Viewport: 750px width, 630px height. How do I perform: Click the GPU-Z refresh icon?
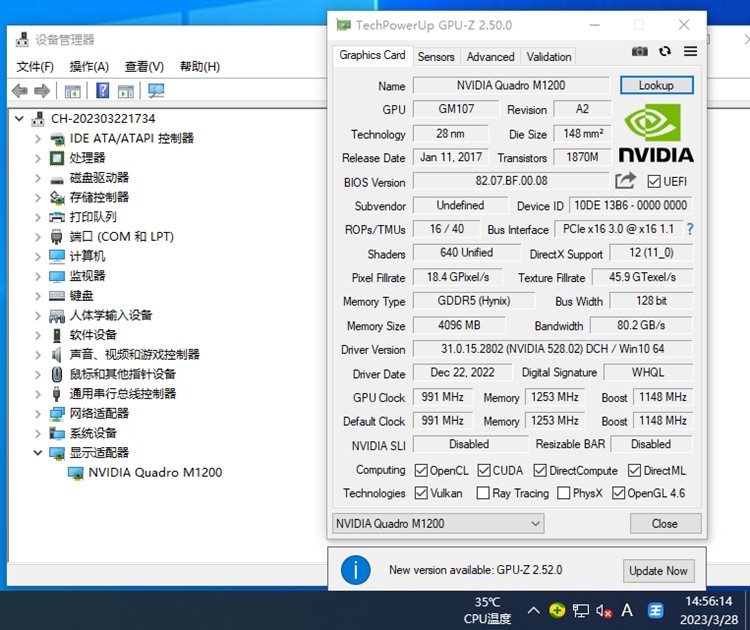pyautogui.click(x=665, y=51)
